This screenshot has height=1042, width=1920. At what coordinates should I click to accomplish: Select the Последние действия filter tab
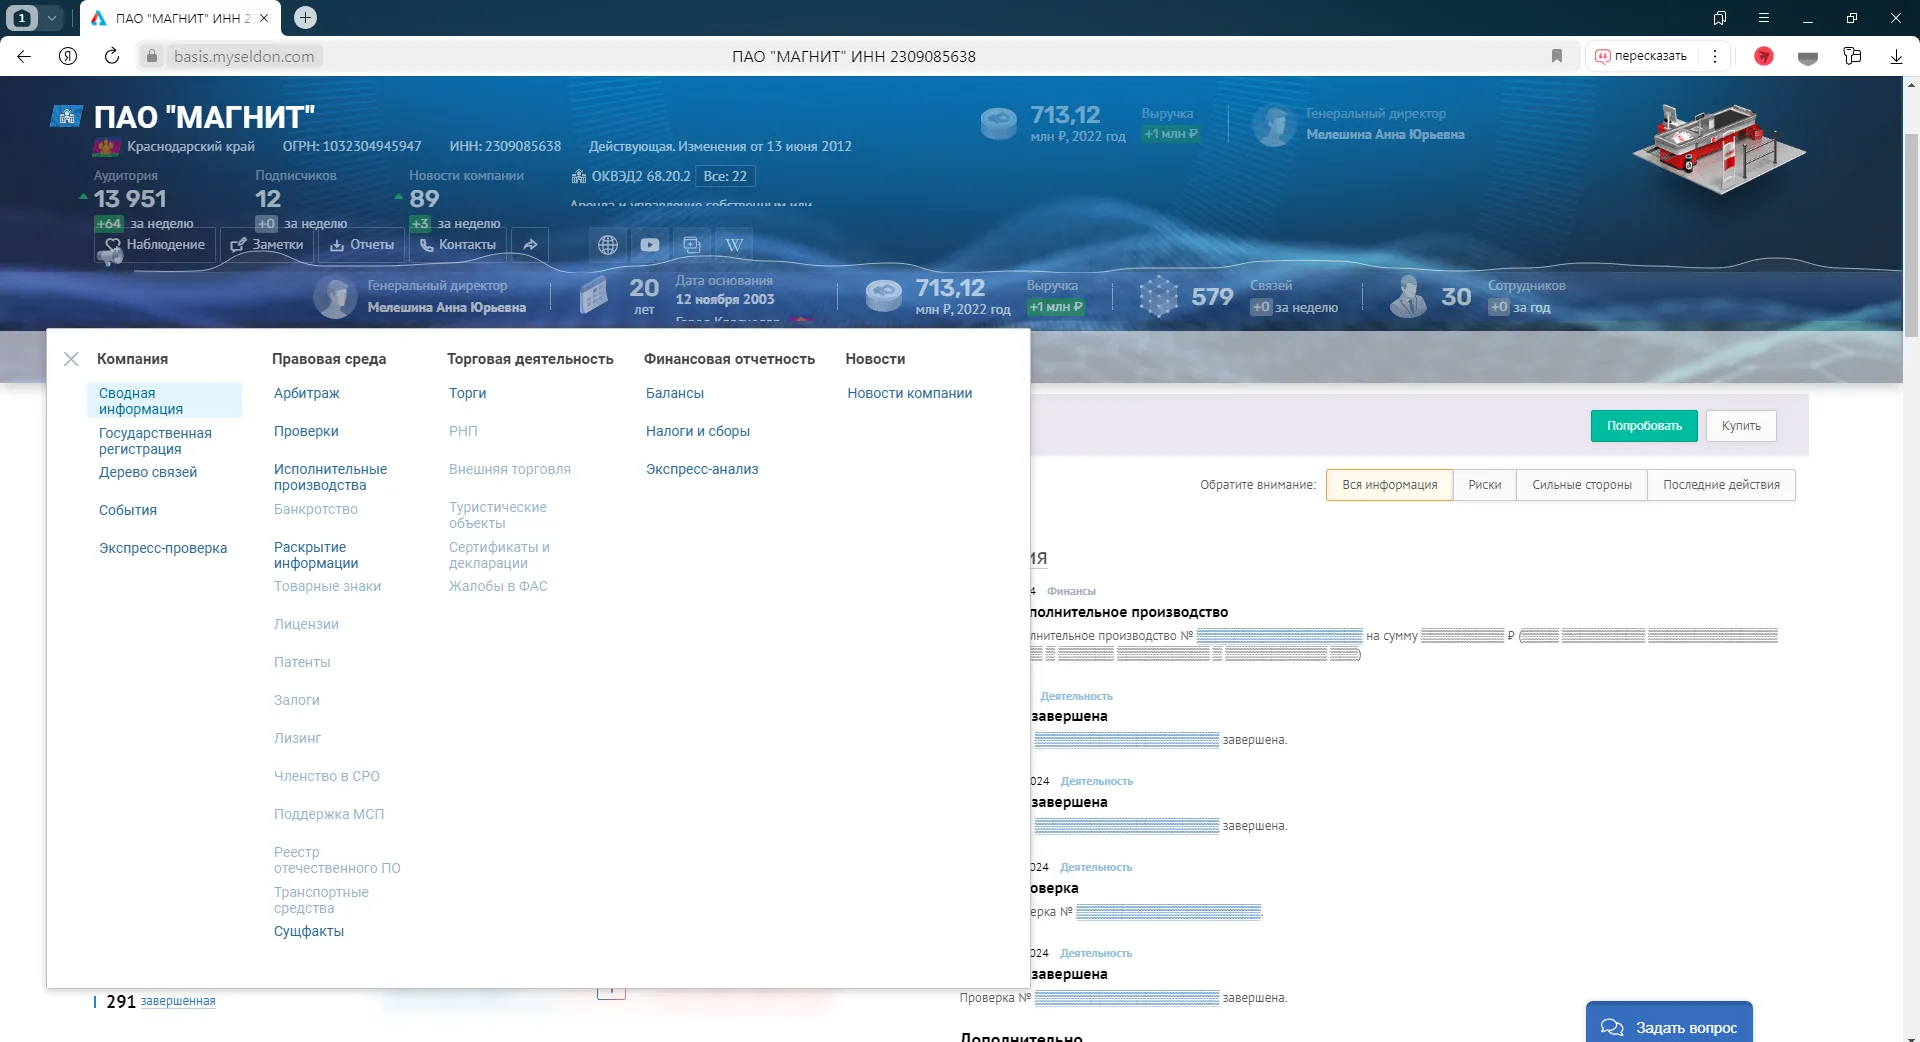(x=1721, y=485)
